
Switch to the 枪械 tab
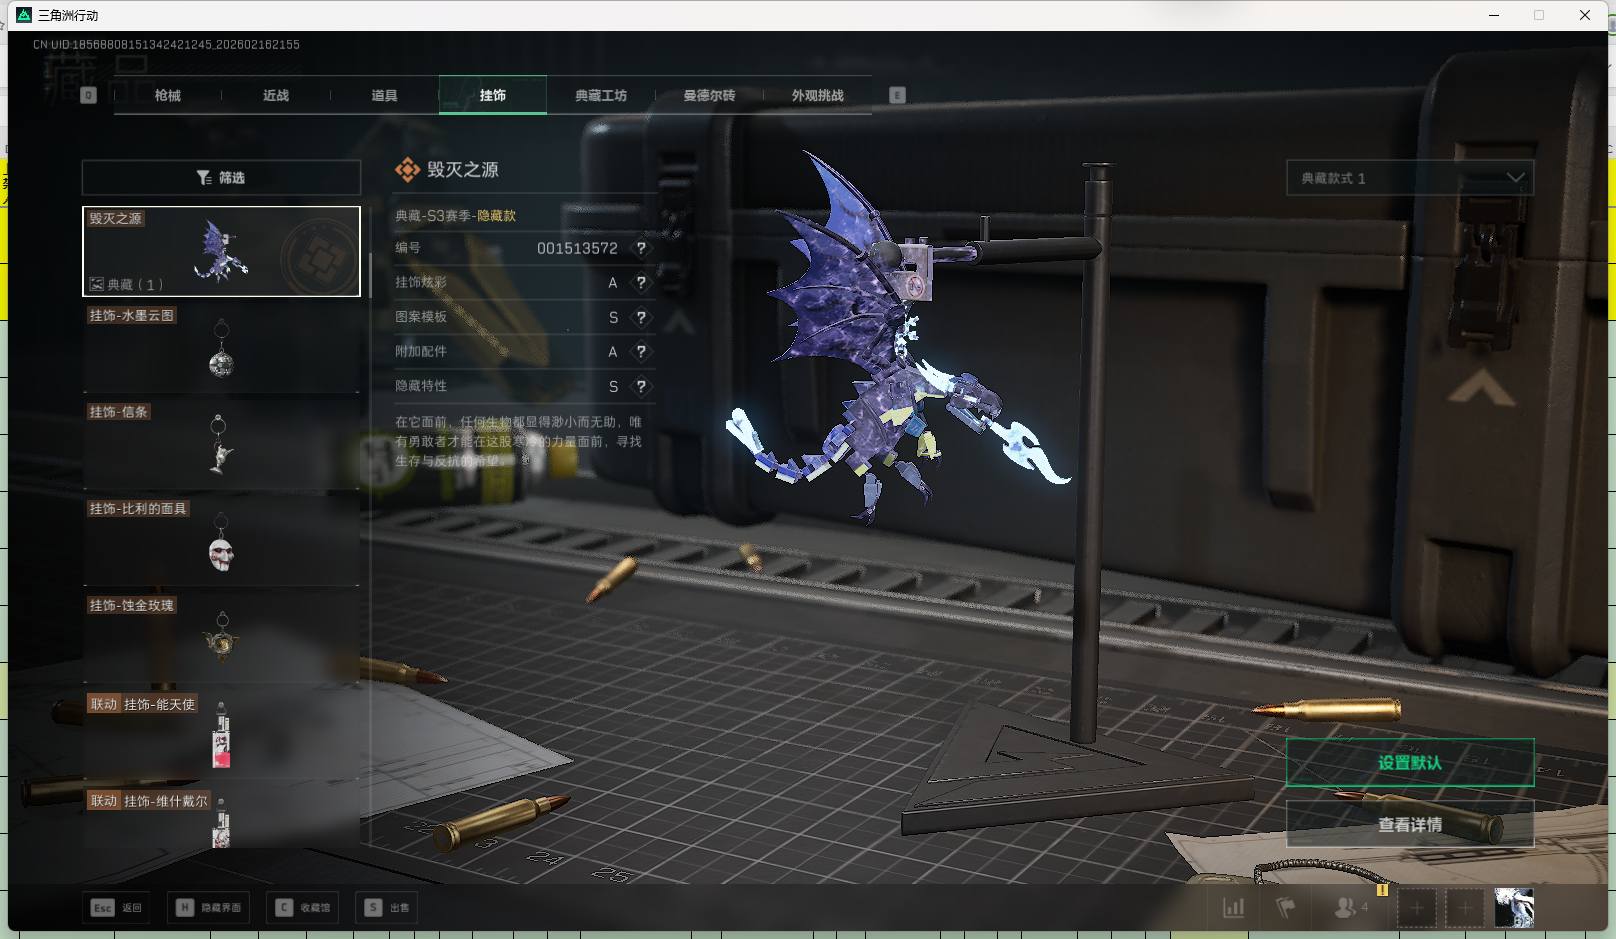pos(168,96)
